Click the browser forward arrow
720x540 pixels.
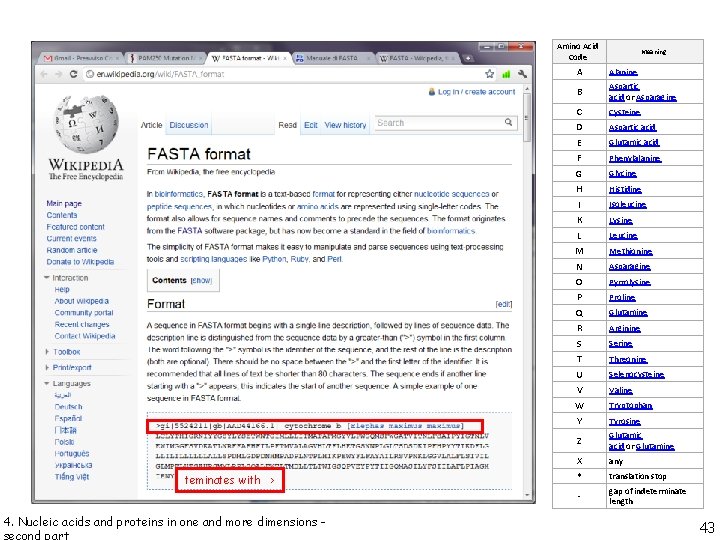[58, 74]
